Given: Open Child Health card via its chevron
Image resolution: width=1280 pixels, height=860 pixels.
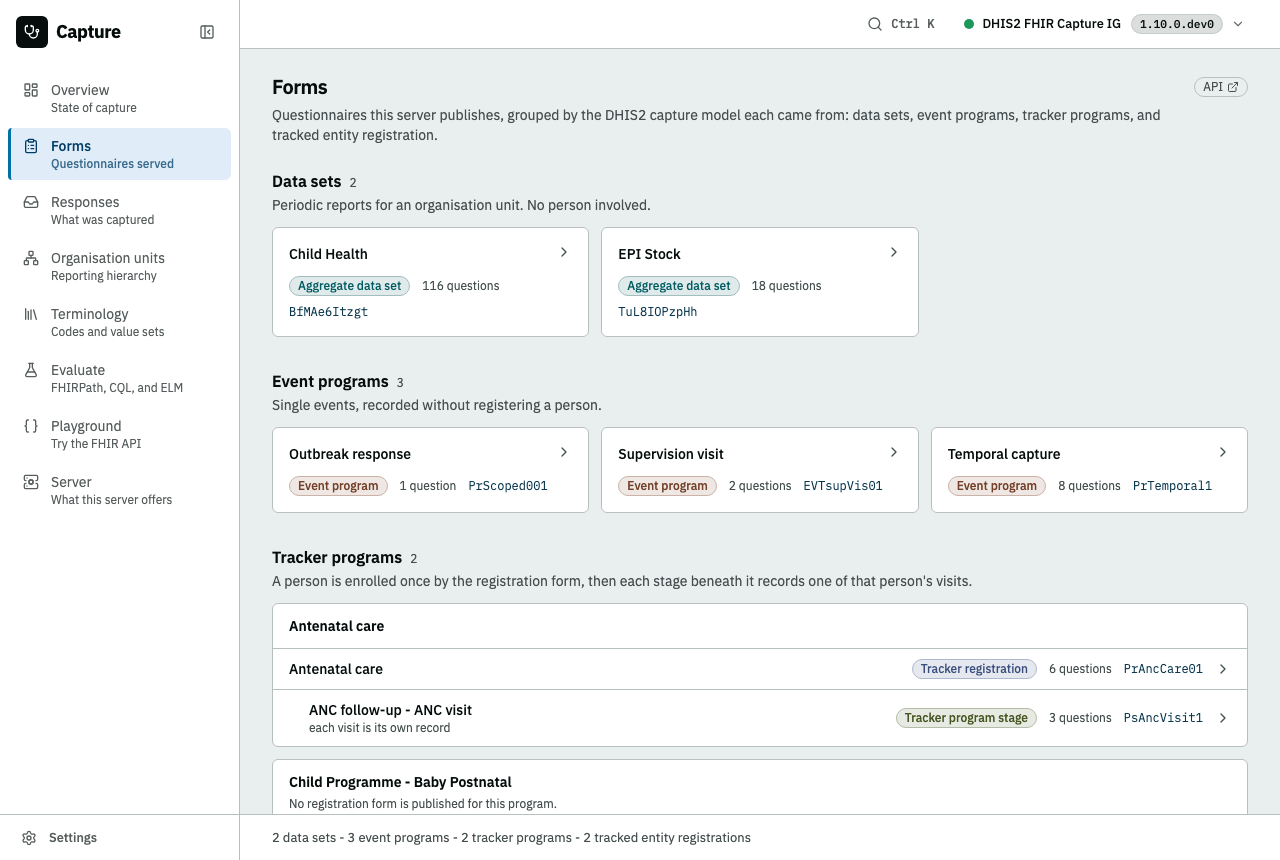Looking at the screenshot, I should pyautogui.click(x=564, y=252).
